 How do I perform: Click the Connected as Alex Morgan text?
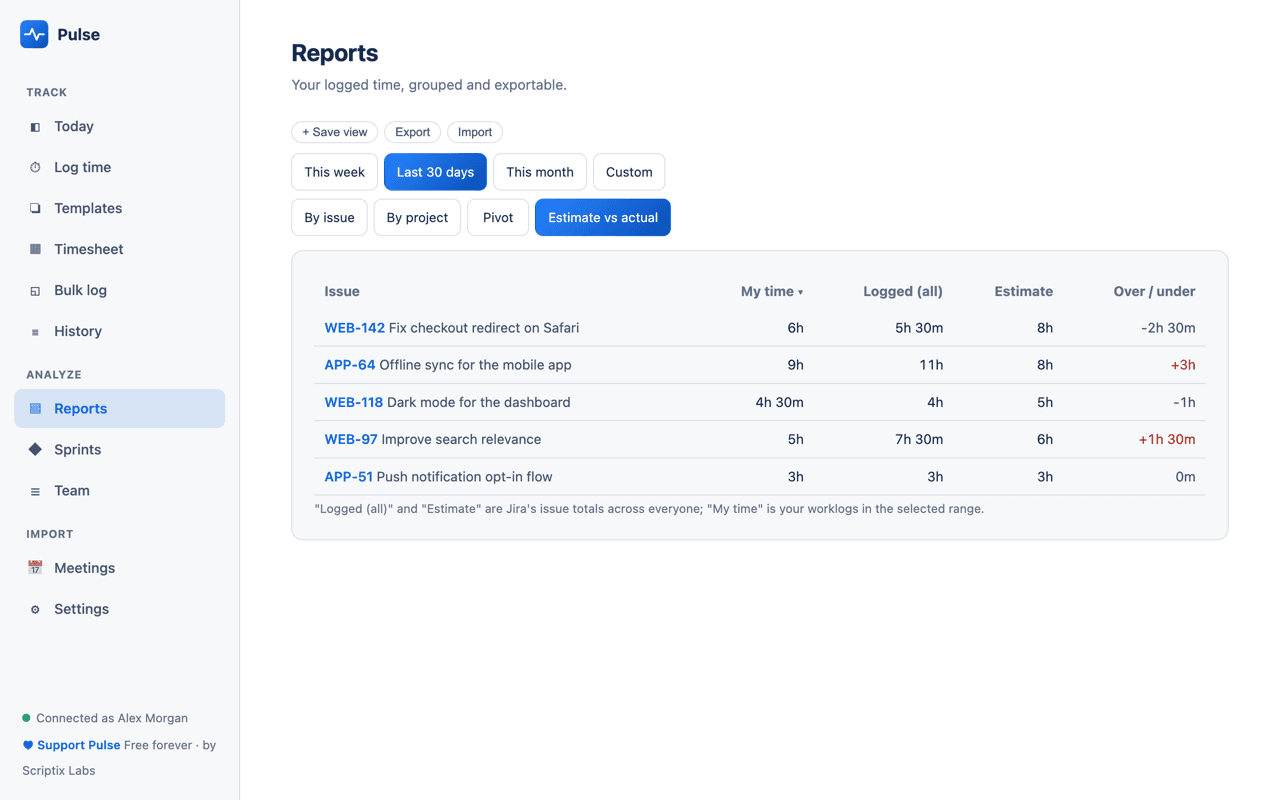click(x=112, y=718)
